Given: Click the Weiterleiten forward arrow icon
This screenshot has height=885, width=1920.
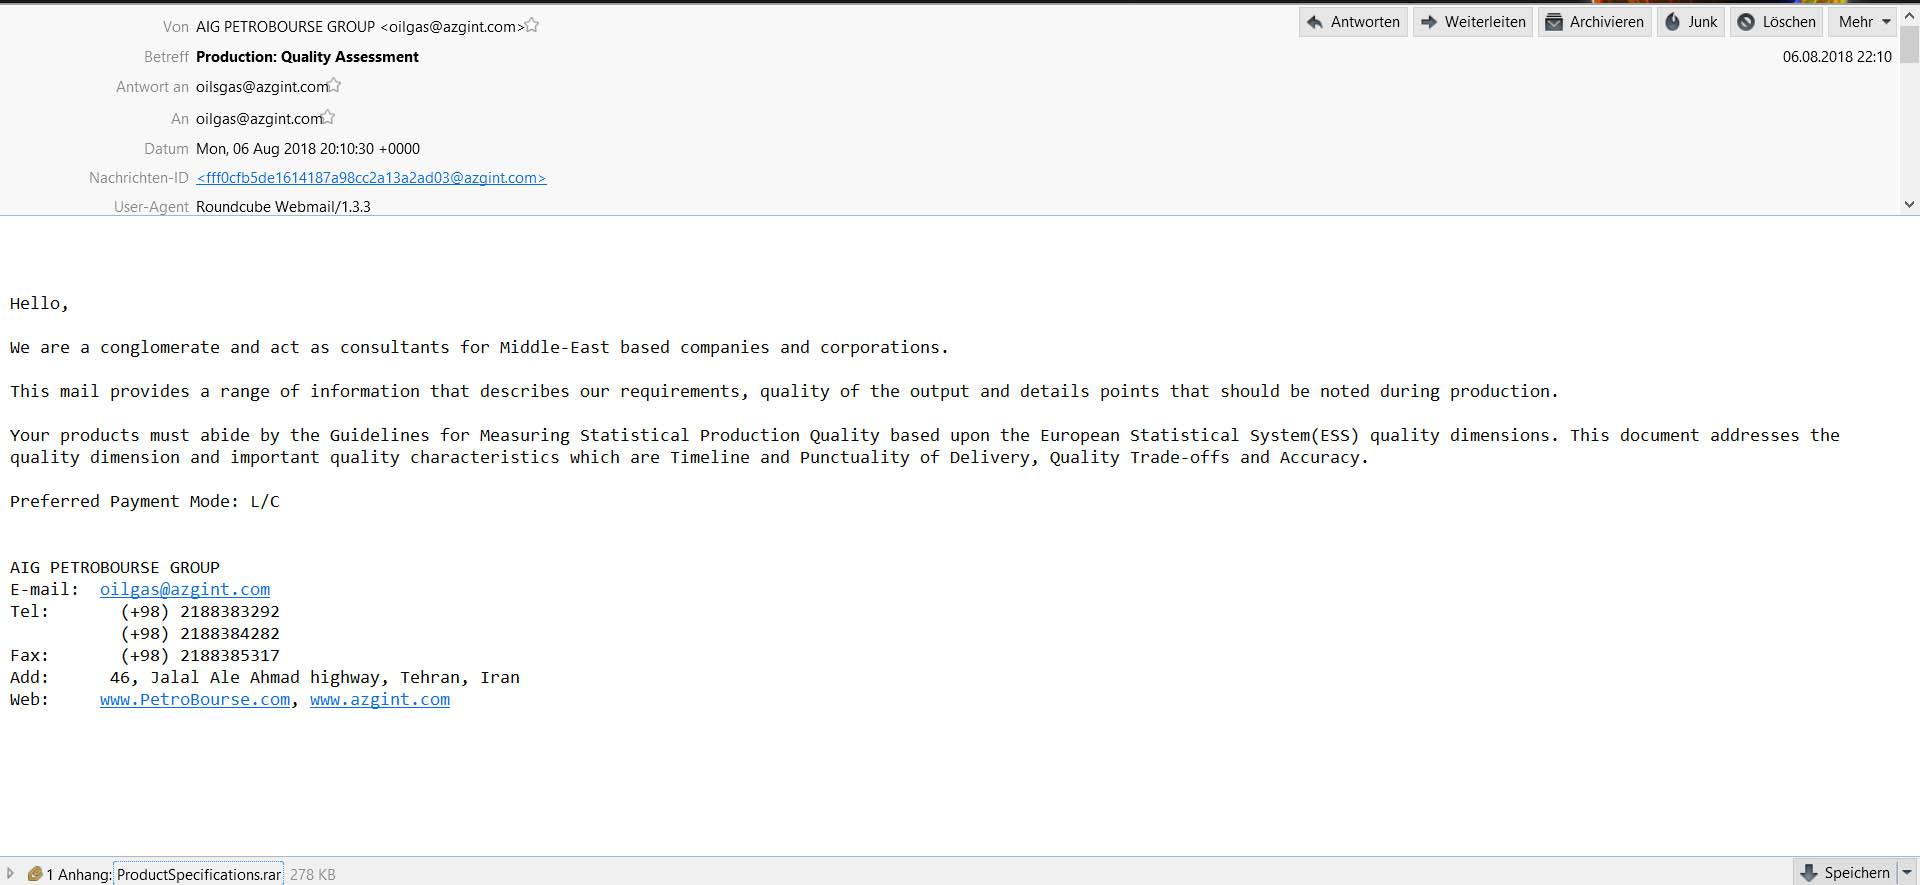Looking at the screenshot, I should (1429, 22).
